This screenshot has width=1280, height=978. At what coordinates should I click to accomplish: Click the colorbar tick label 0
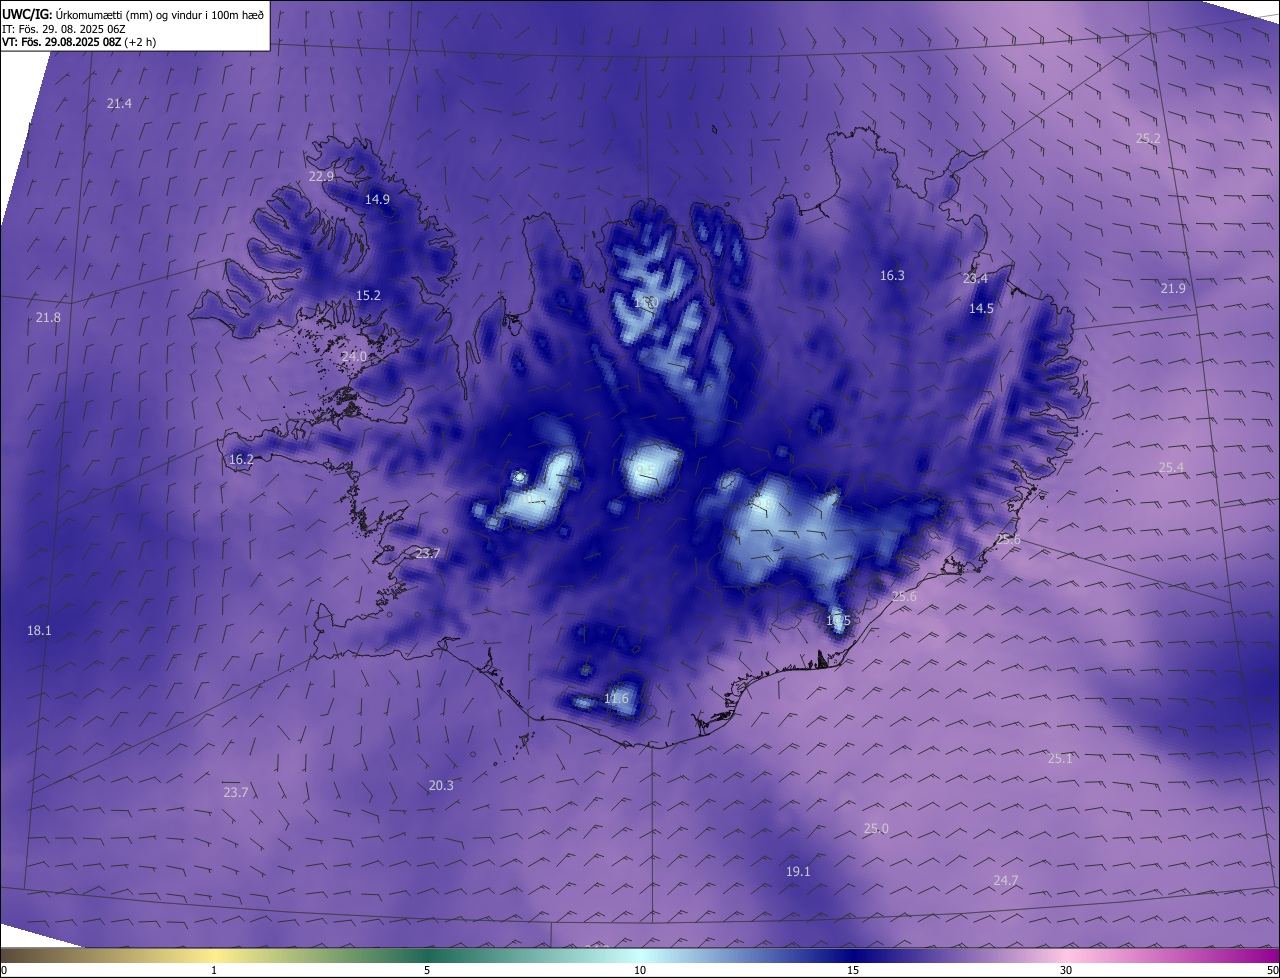point(4,970)
